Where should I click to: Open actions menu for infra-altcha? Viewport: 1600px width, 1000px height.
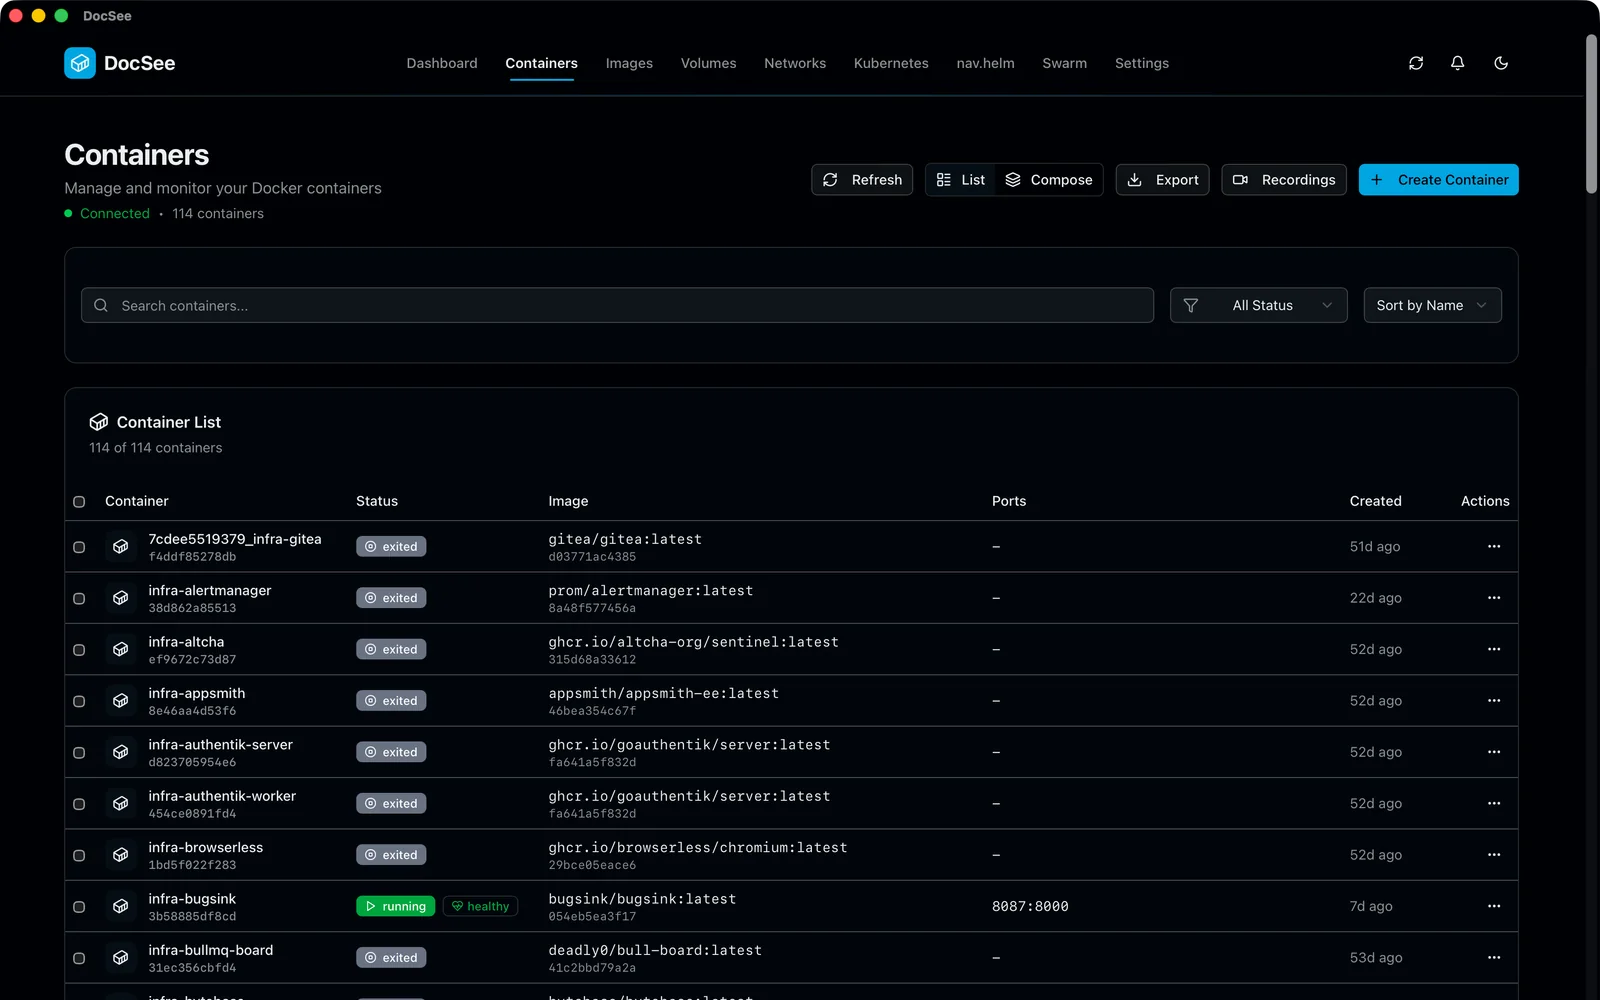click(1494, 649)
